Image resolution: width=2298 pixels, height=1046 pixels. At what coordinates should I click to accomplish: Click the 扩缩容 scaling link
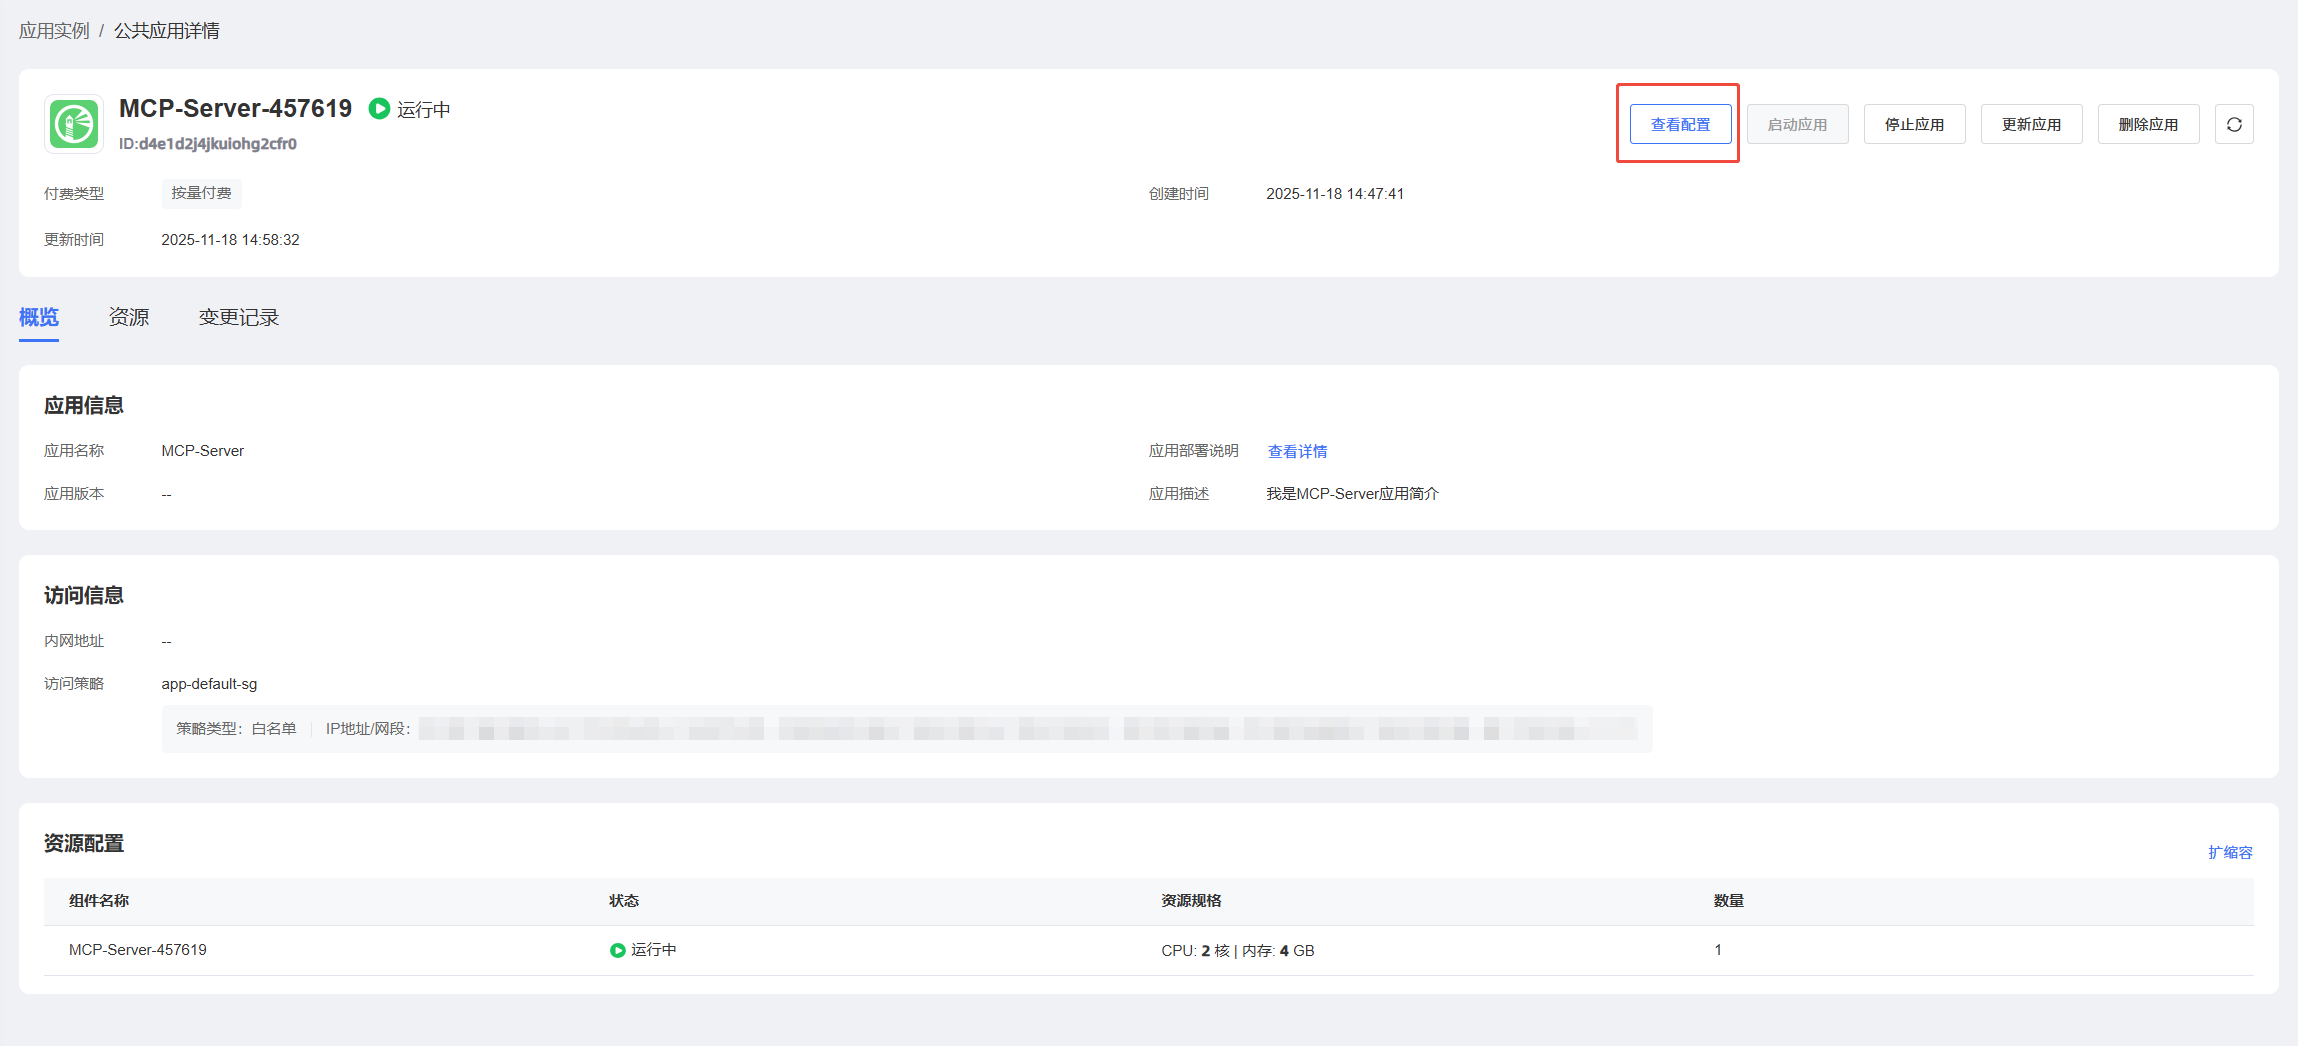tap(2230, 853)
